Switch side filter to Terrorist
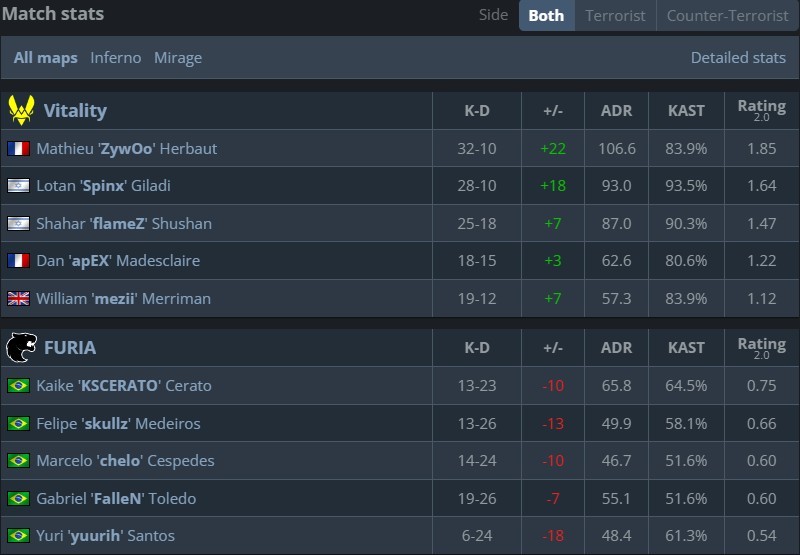 click(615, 15)
